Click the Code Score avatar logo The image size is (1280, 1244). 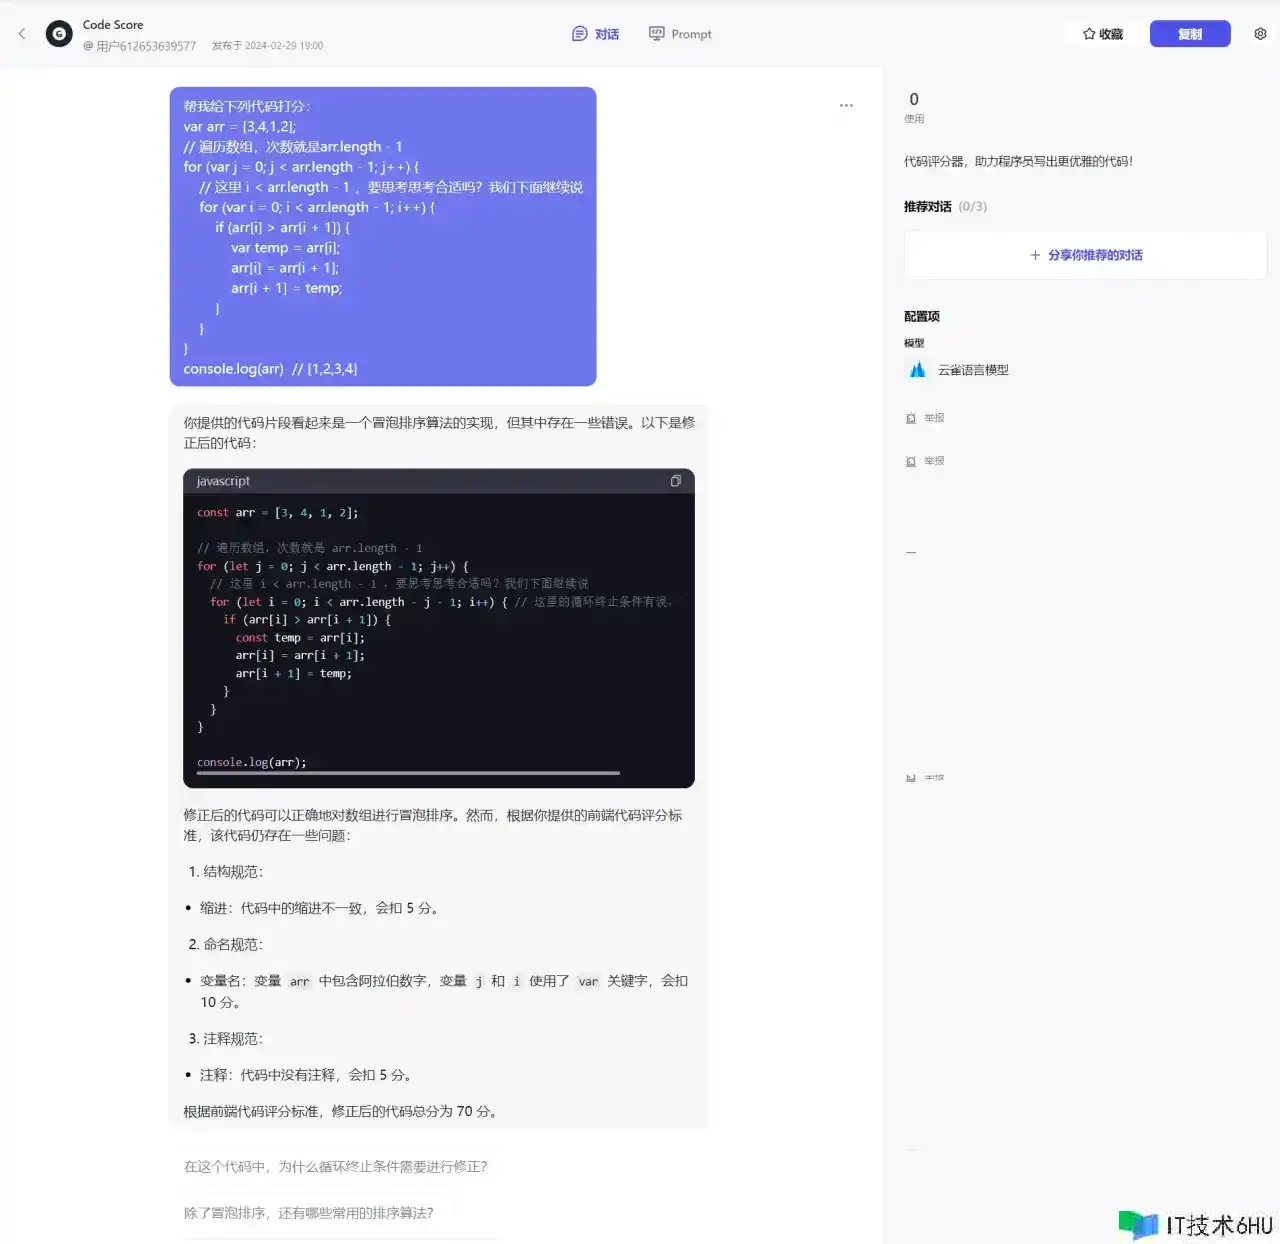(x=59, y=34)
